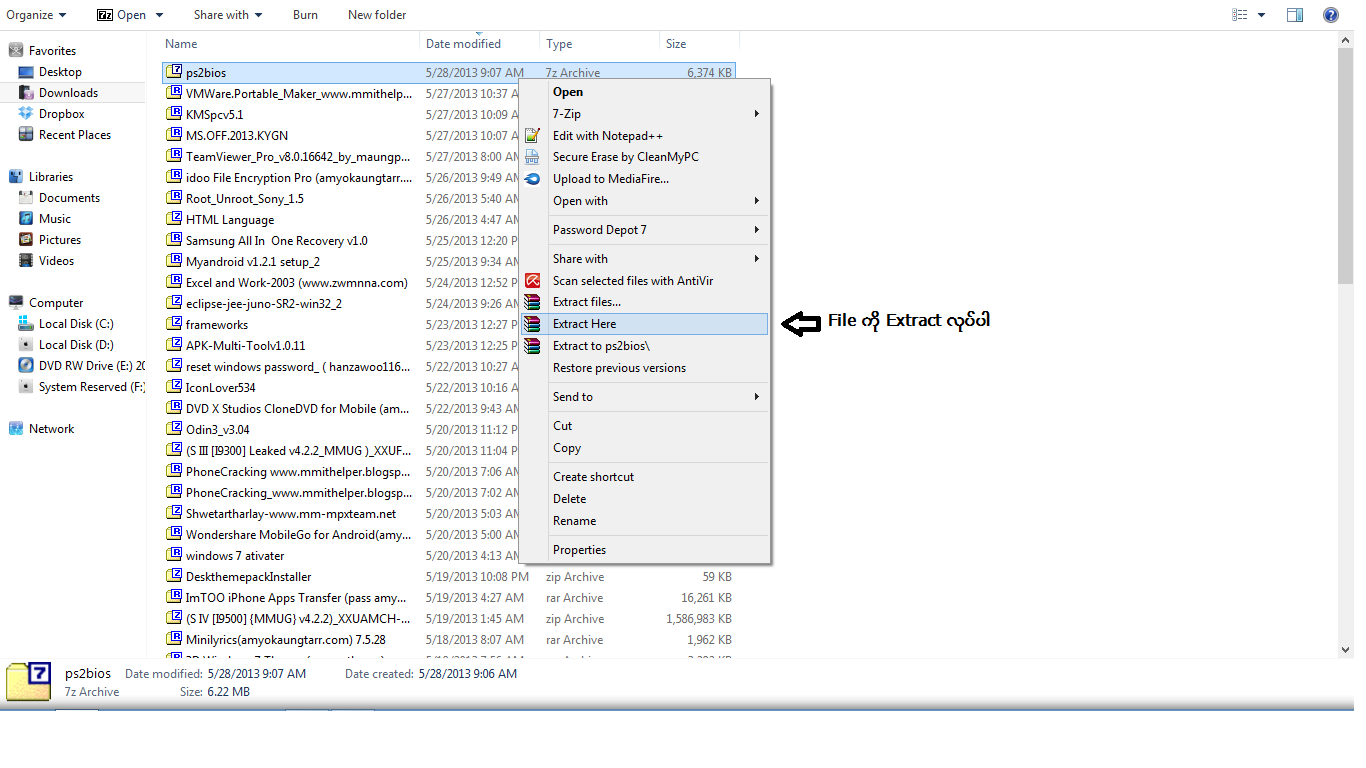Open Properties from the context menu
Viewport: 1366px width, 768px height.
point(645,550)
